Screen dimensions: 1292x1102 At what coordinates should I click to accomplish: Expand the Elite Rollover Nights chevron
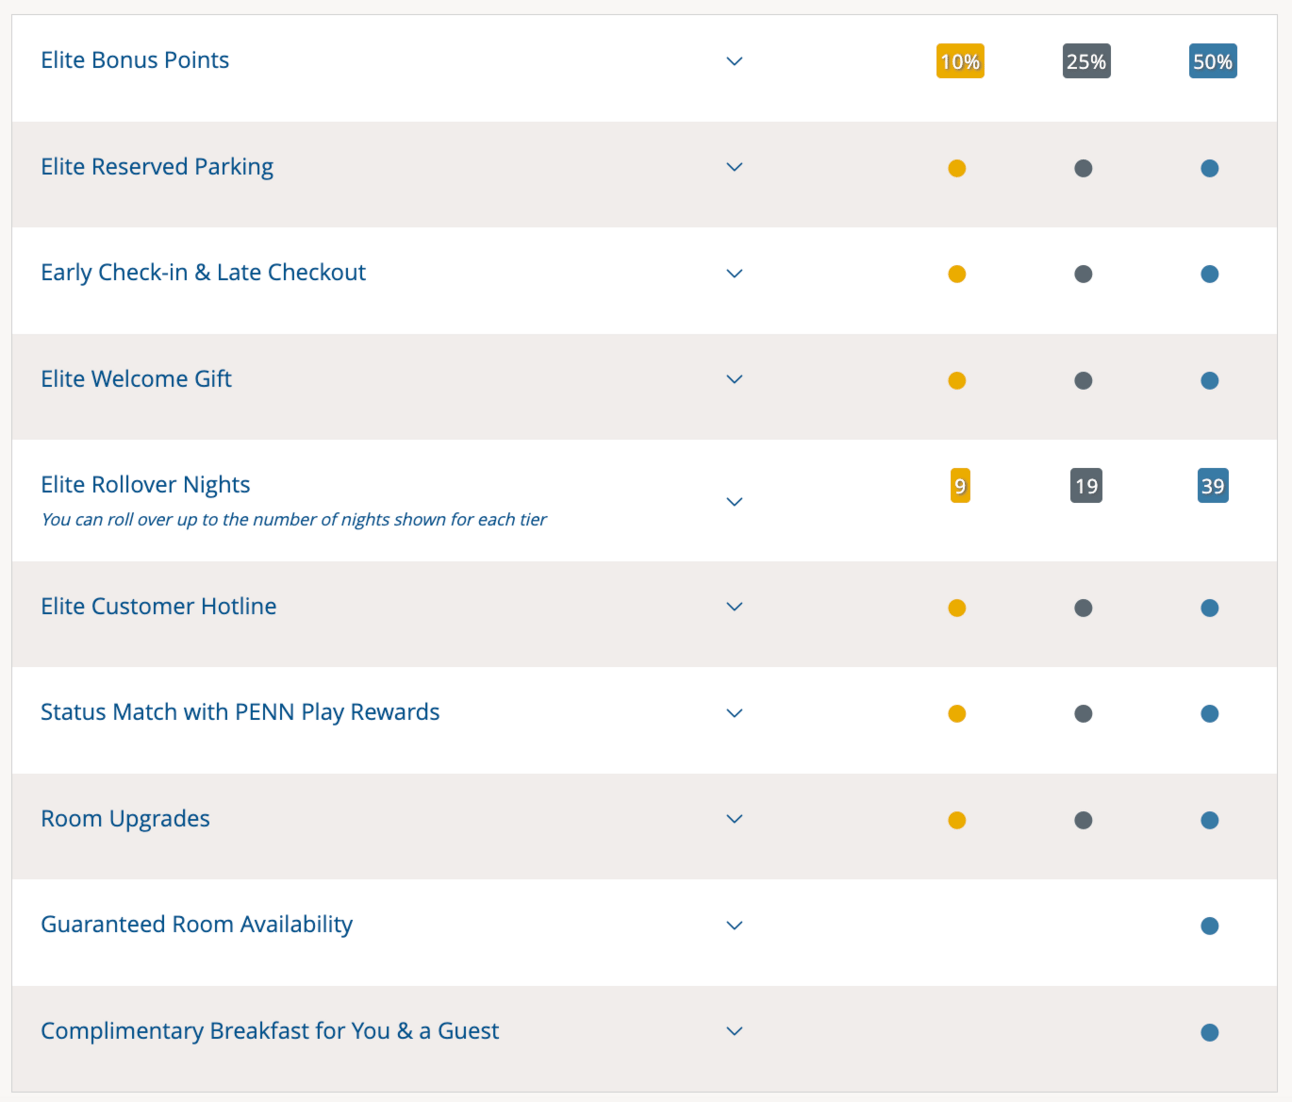tap(734, 501)
